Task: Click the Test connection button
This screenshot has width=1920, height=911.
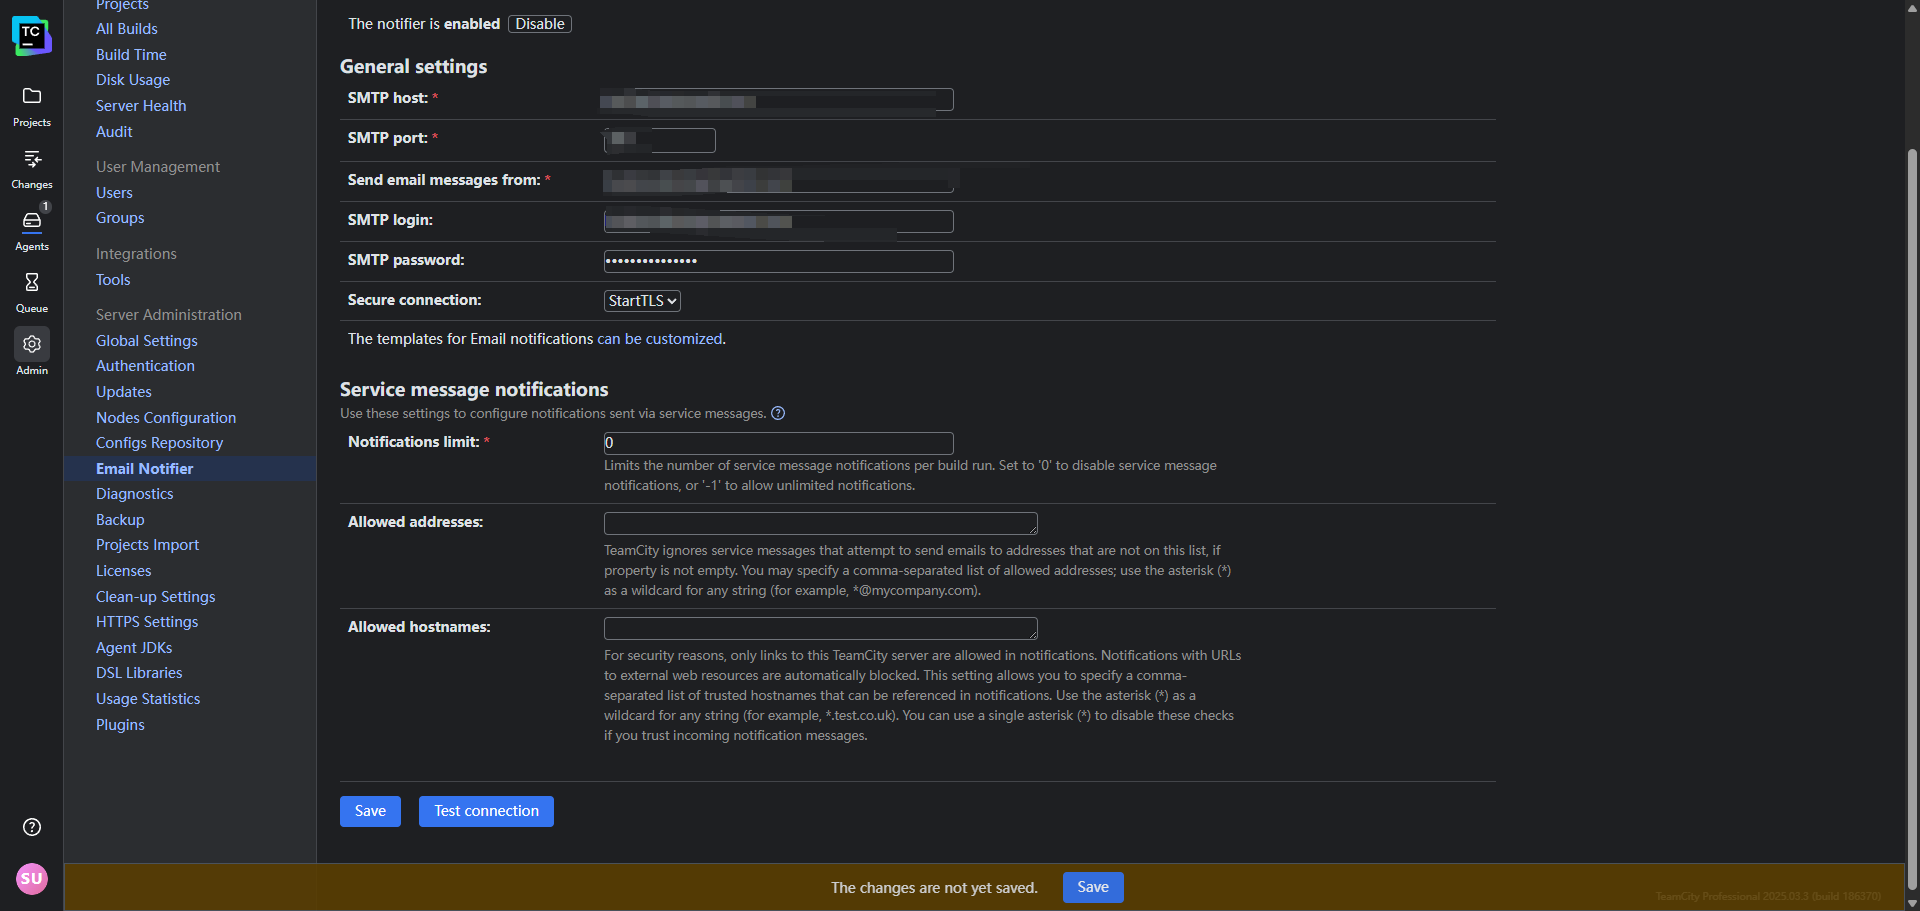Action: pos(486,811)
